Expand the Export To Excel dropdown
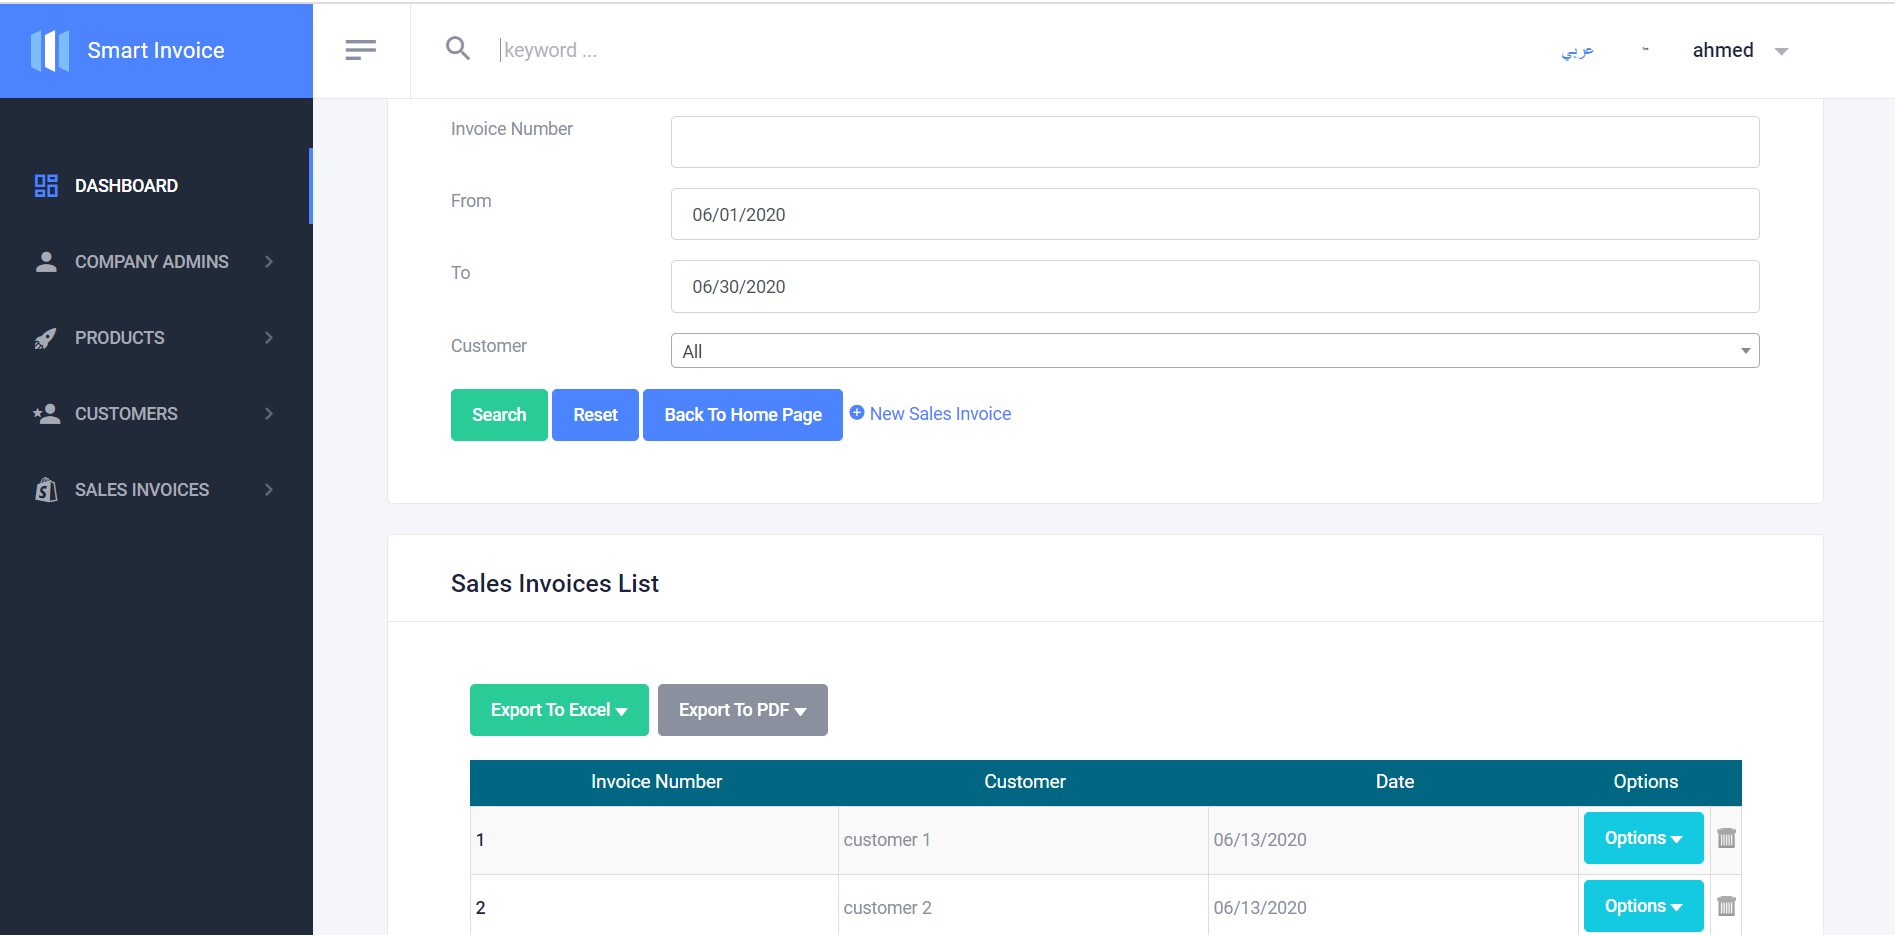The height and width of the screenshot is (935, 1895). pyautogui.click(x=558, y=709)
